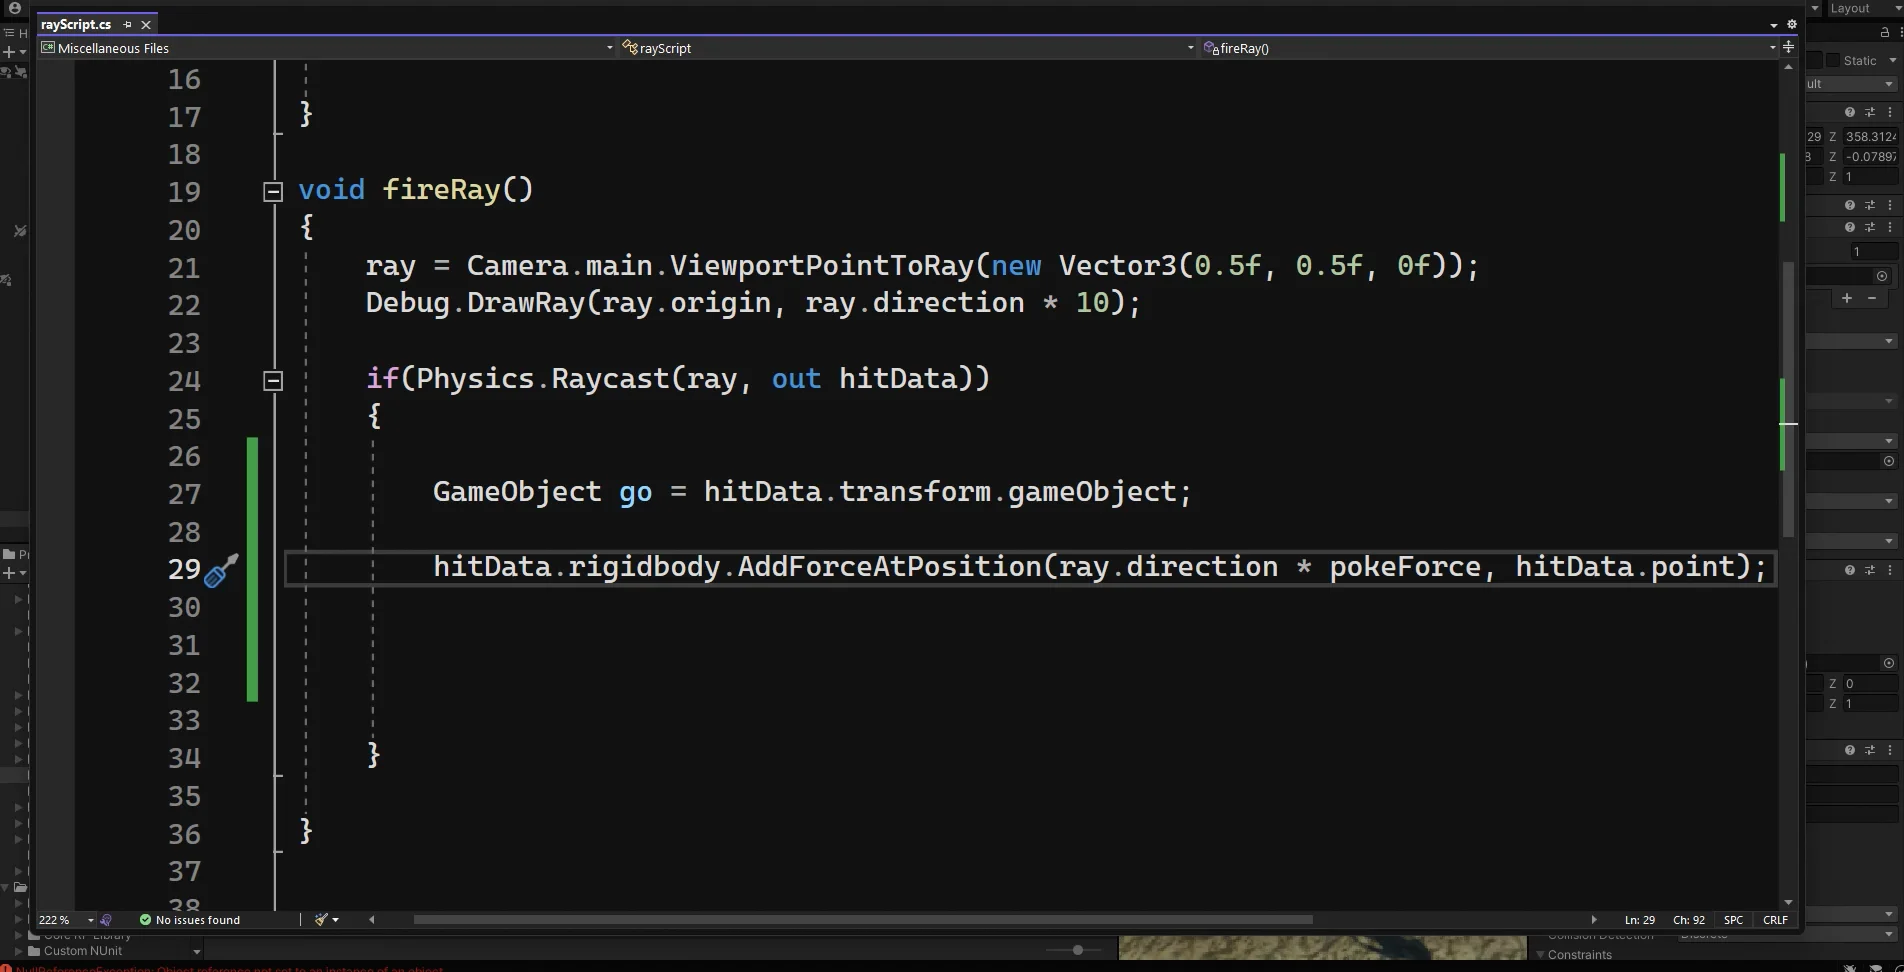Open the fireRay() member dropdown

[x=1772, y=48]
